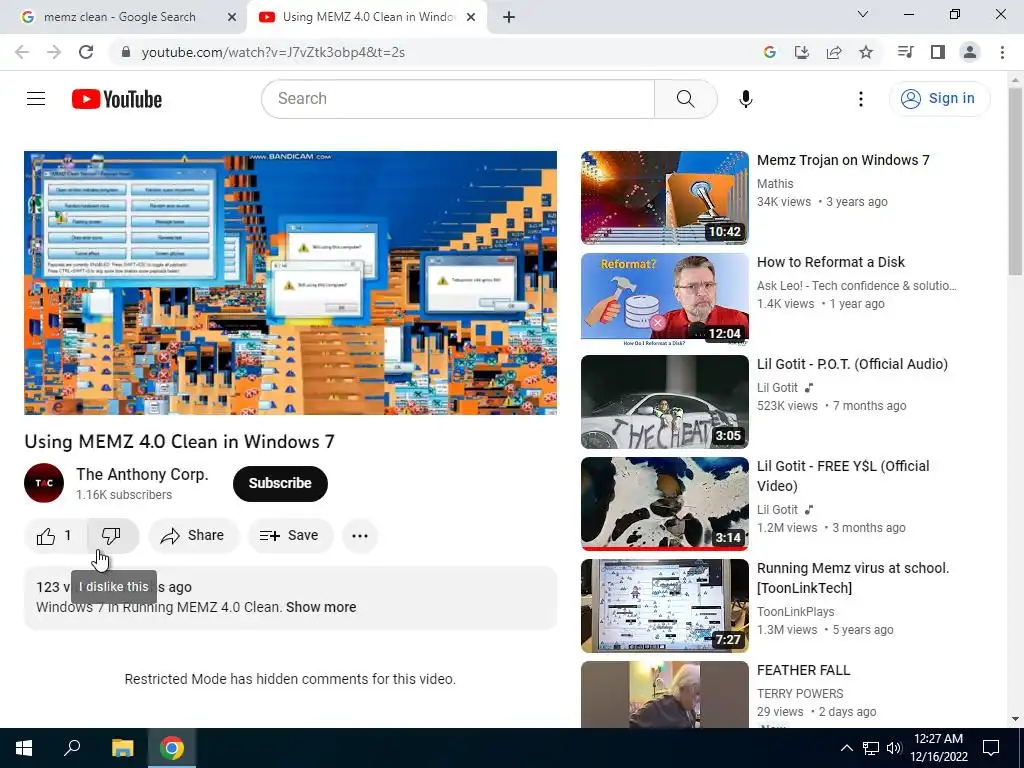1024x768 pixels.
Task: Open File Explorer from the taskbar
Action: [122, 748]
